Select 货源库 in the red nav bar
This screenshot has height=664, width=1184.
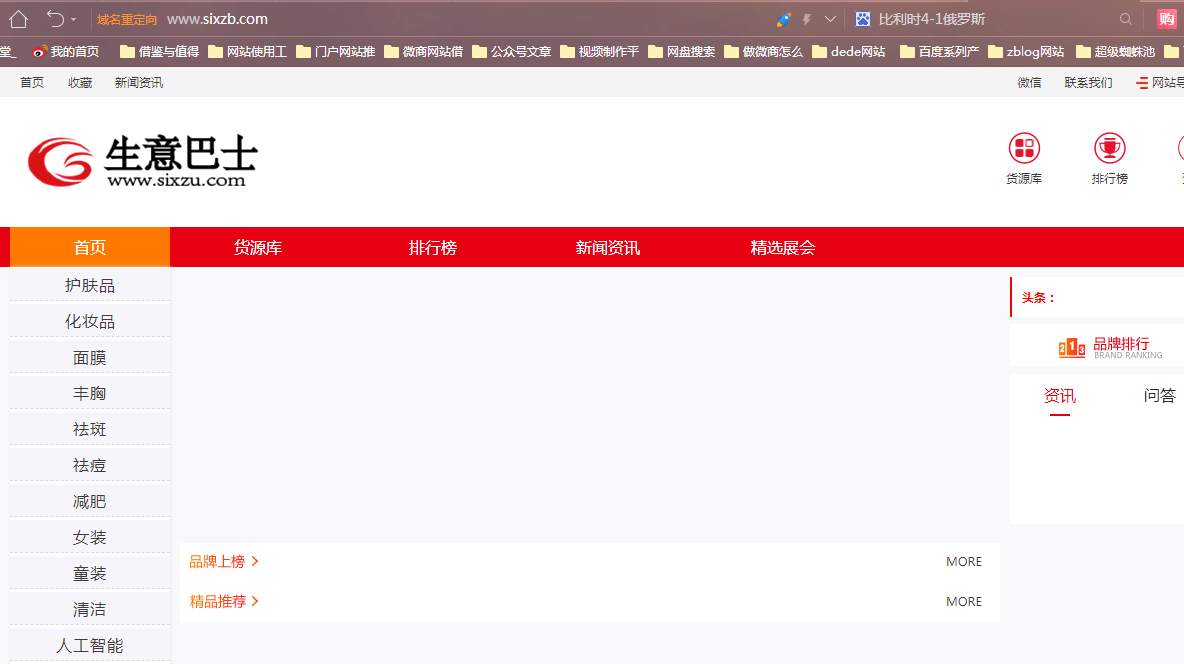(x=257, y=247)
